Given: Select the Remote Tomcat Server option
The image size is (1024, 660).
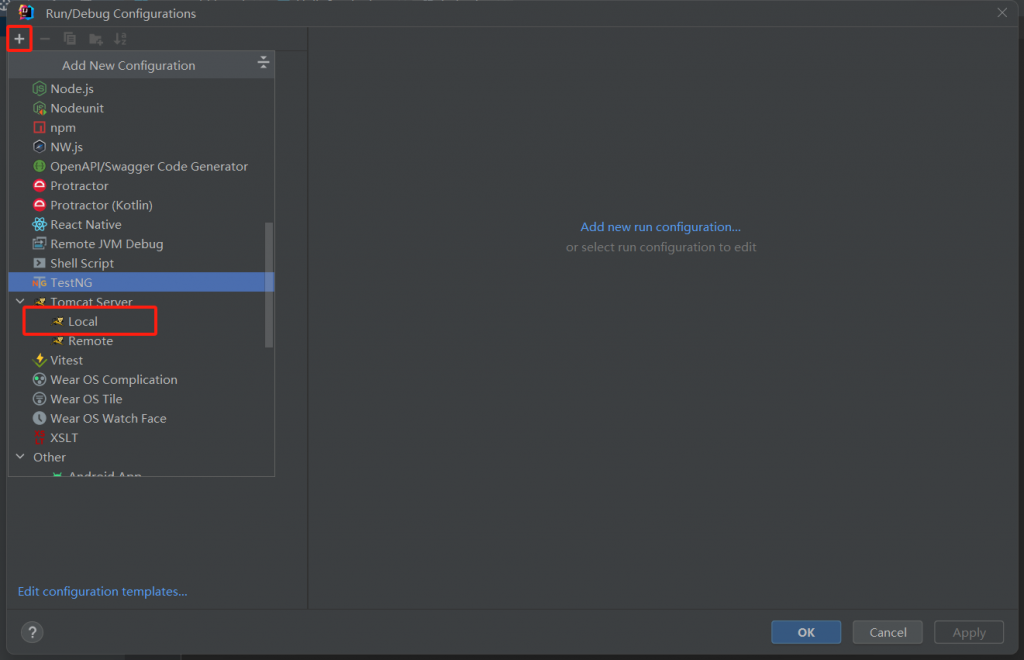Looking at the screenshot, I should (x=90, y=341).
